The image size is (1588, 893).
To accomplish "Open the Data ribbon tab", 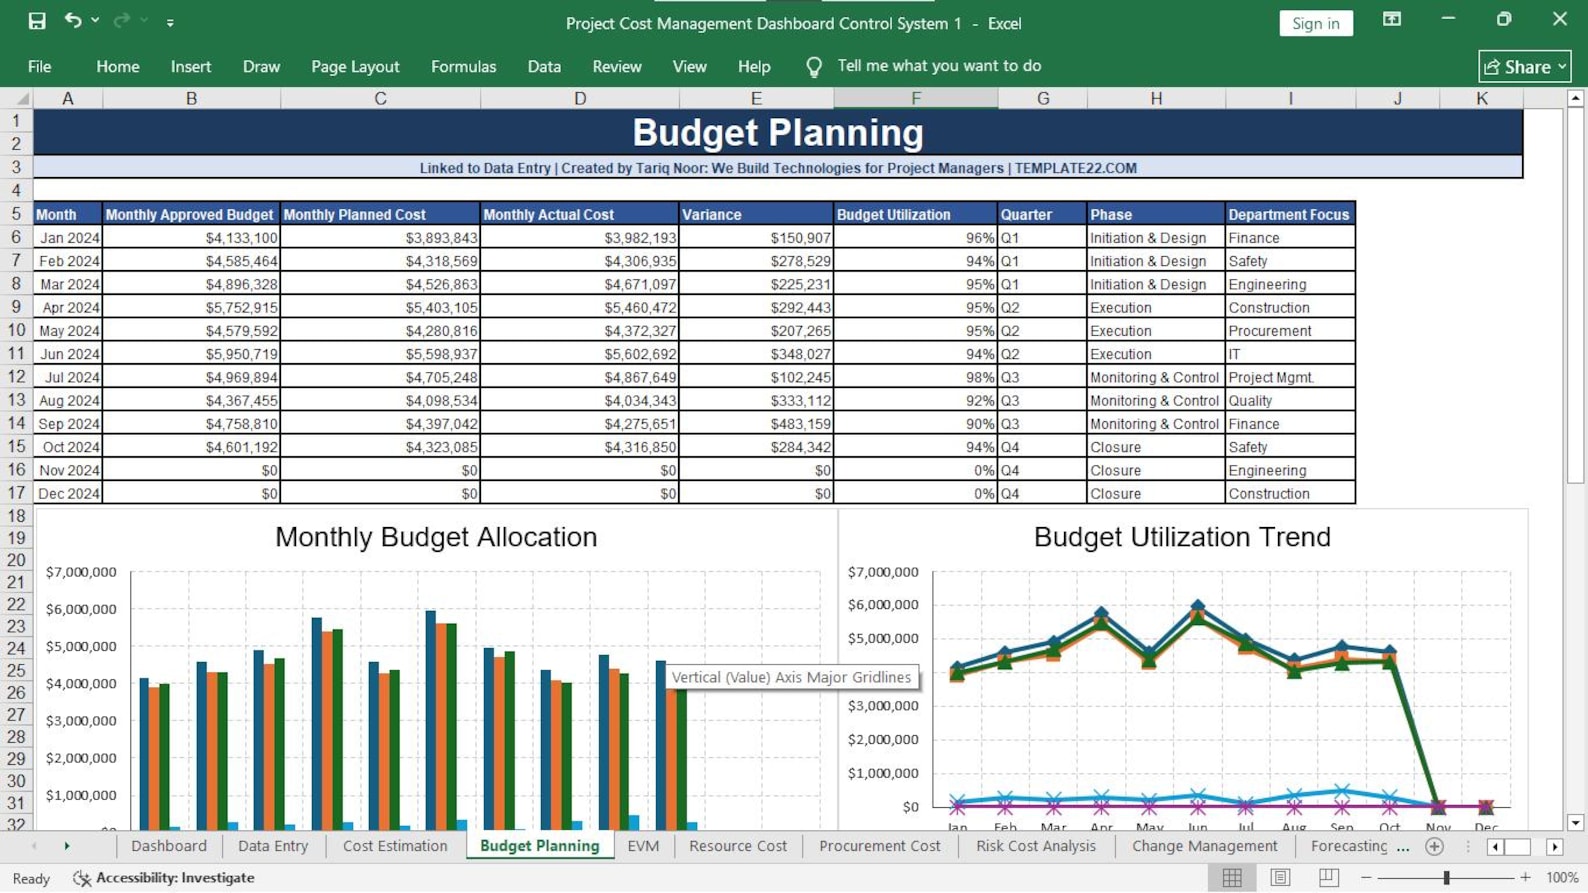I will pos(544,67).
